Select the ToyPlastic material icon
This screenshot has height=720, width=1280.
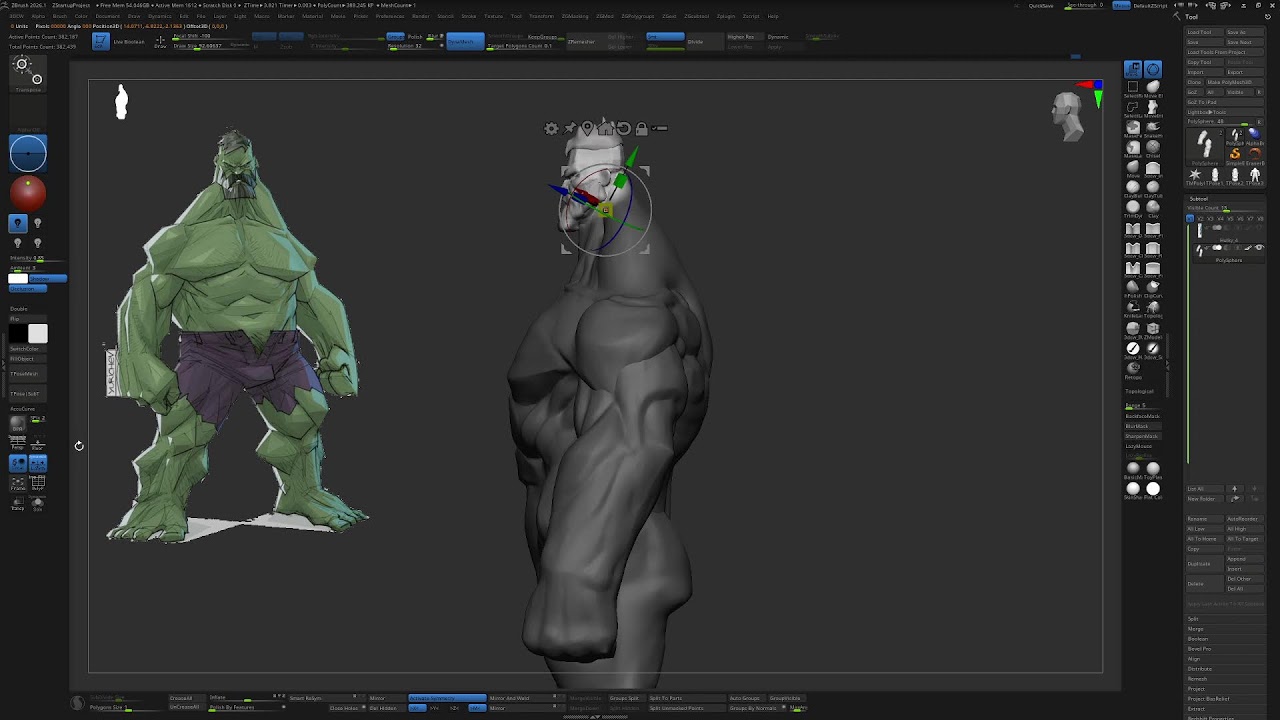[1153, 468]
